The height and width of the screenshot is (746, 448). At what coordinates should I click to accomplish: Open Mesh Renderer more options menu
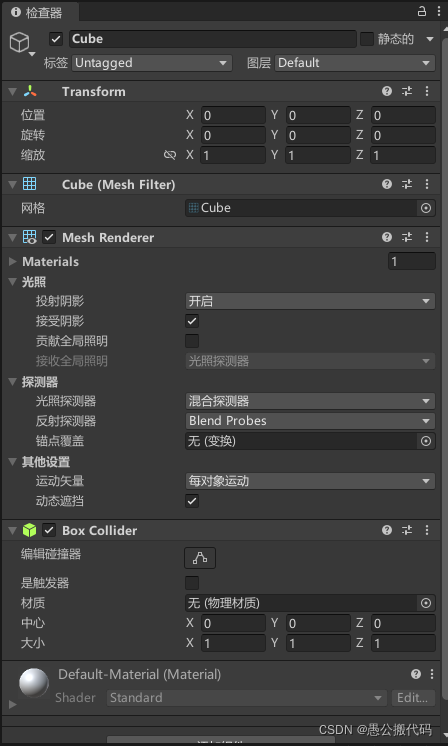point(427,237)
